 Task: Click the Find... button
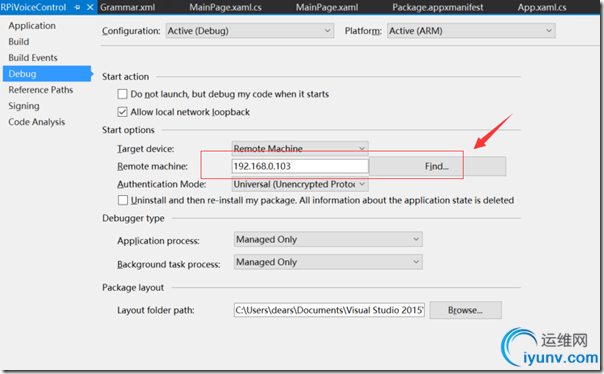[437, 166]
